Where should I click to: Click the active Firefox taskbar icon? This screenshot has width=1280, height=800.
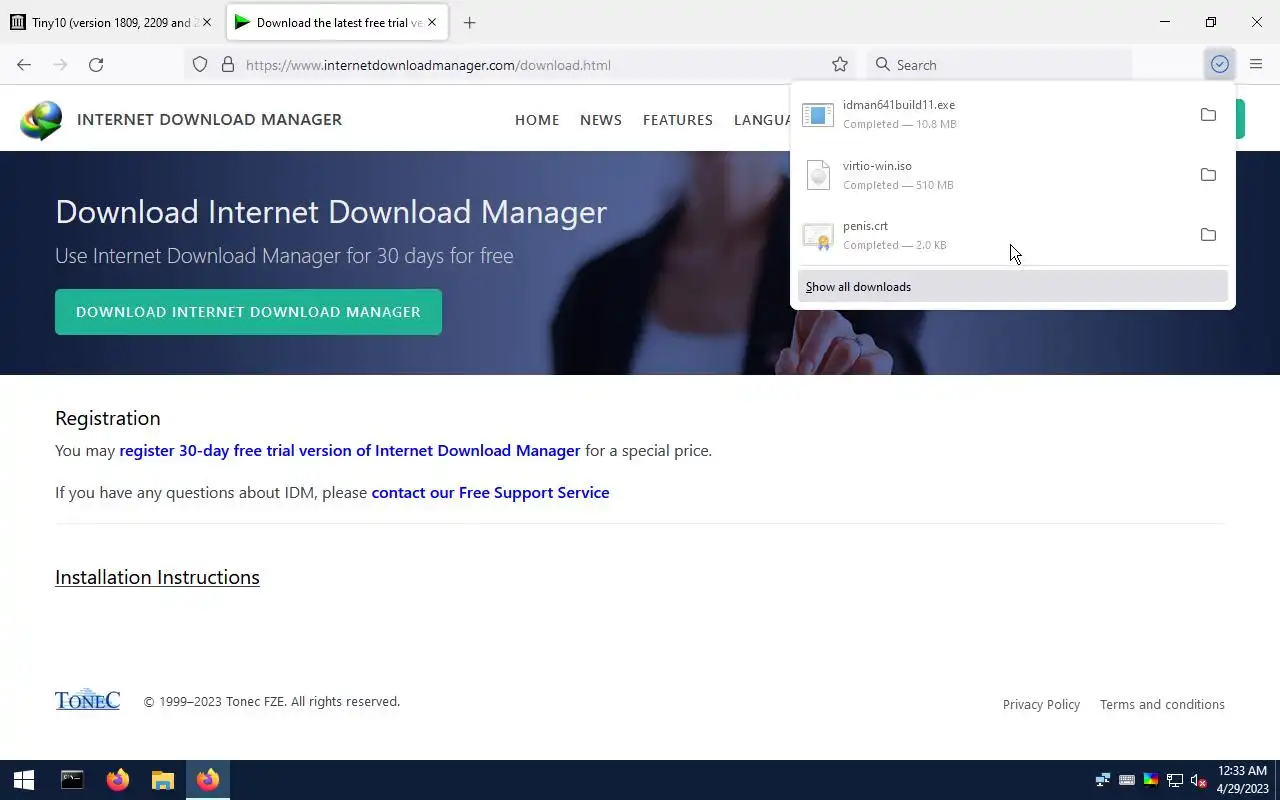(x=208, y=780)
